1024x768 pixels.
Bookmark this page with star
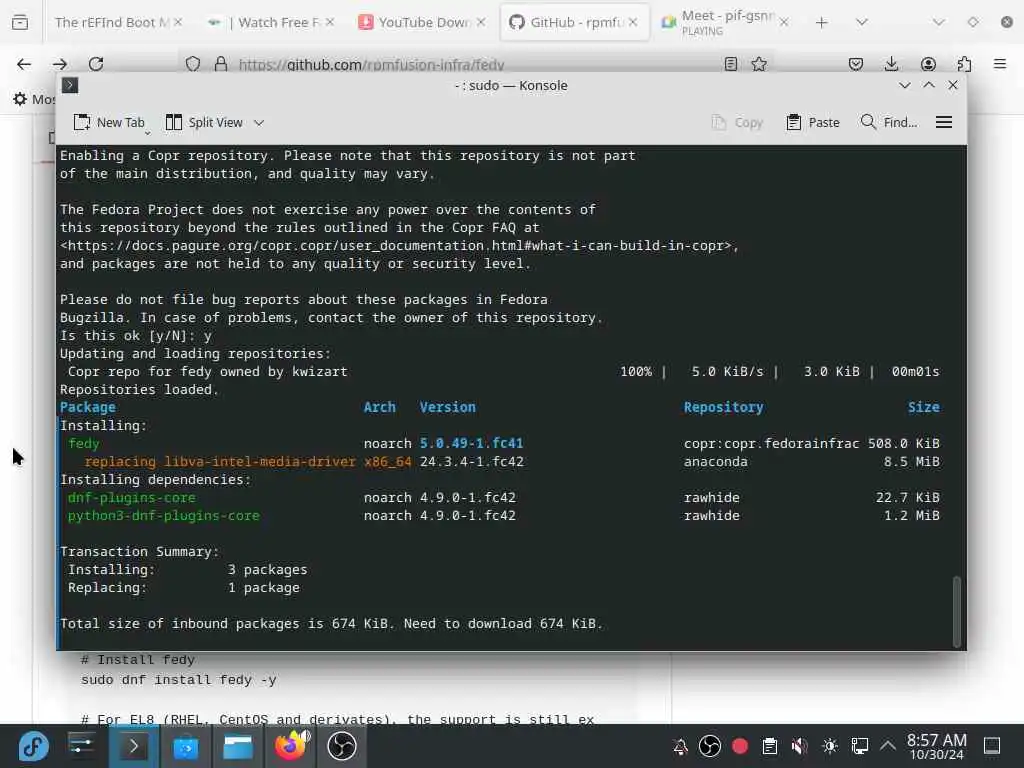pyautogui.click(x=759, y=64)
